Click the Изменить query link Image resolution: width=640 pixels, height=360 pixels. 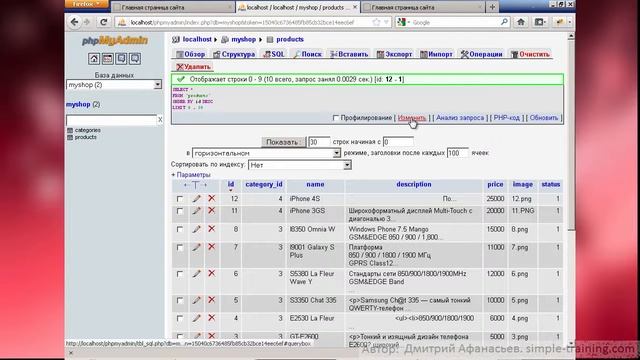pos(412,118)
